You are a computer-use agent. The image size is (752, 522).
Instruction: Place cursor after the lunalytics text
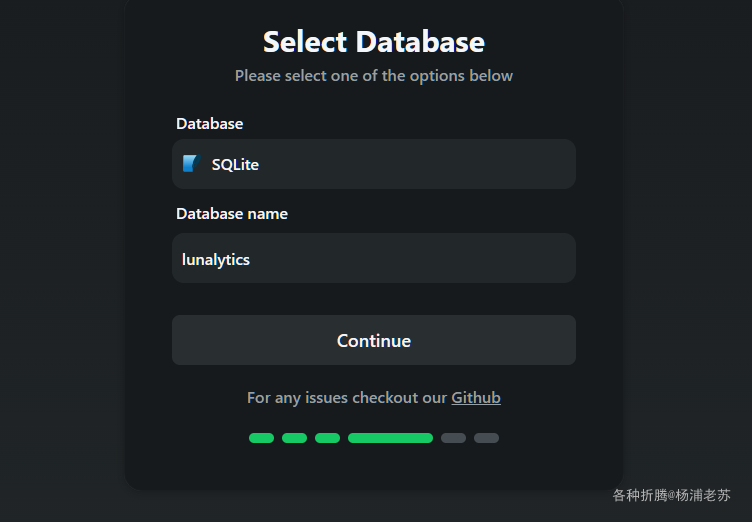pos(251,260)
